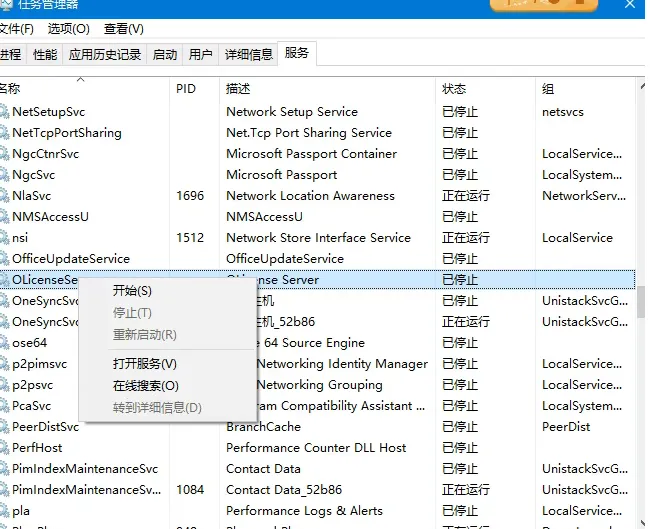This screenshot has height=529, width=650.
Task: Switch to the 启动 tab
Action: tap(165, 54)
